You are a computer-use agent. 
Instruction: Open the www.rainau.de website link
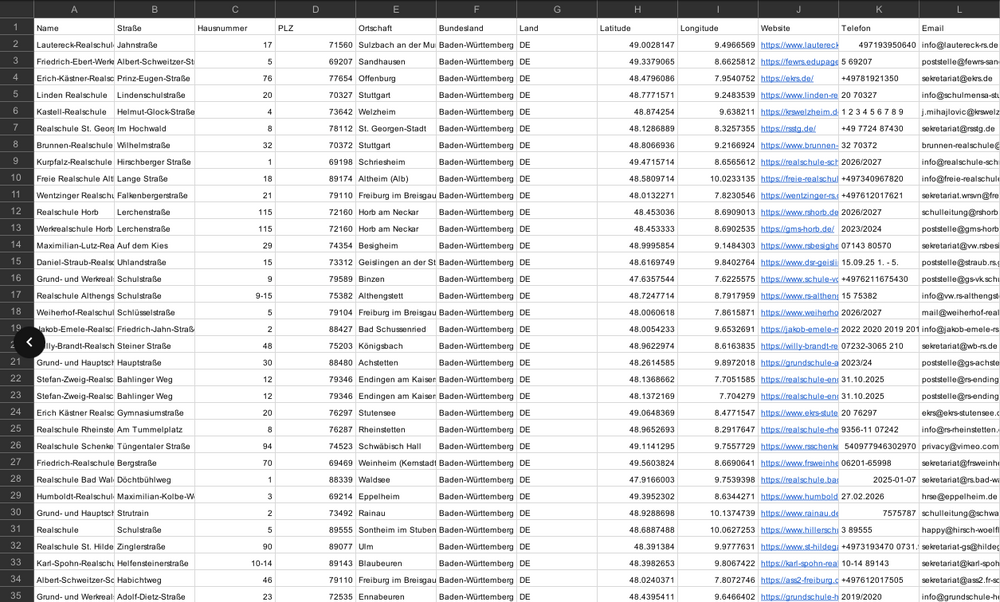(x=799, y=513)
